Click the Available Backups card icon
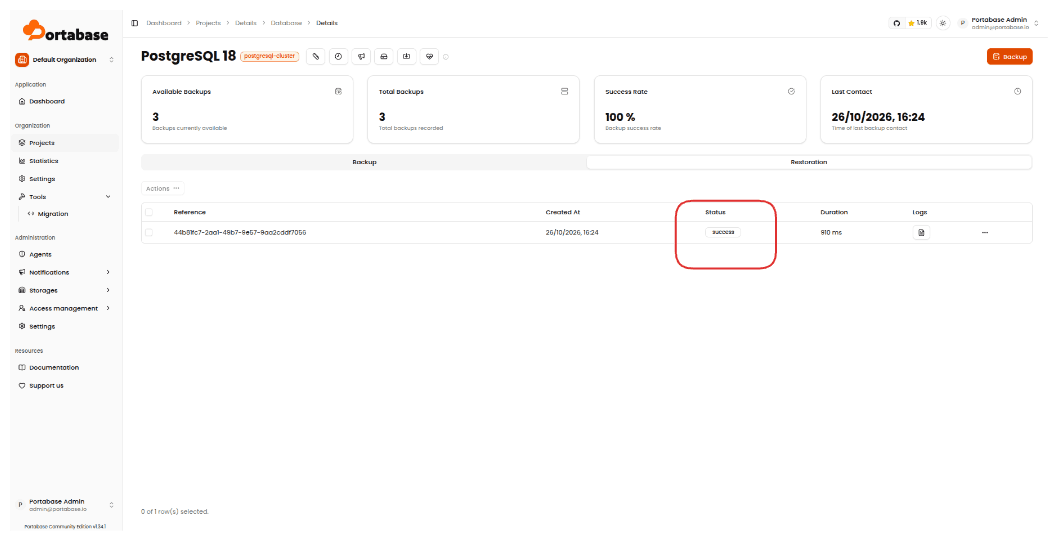This screenshot has height=540, width=1057. click(x=338, y=92)
